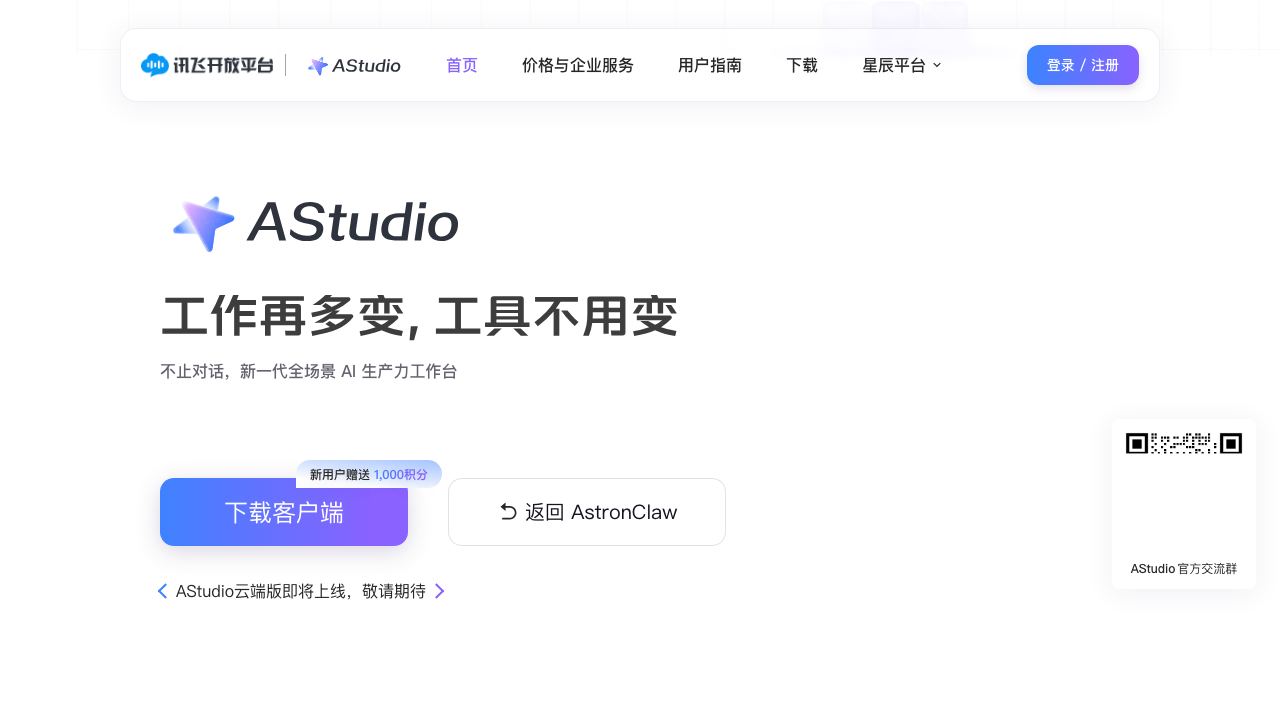Click the next announcement right chevron
This screenshot has height=720, width=1280.
[439, 591]
